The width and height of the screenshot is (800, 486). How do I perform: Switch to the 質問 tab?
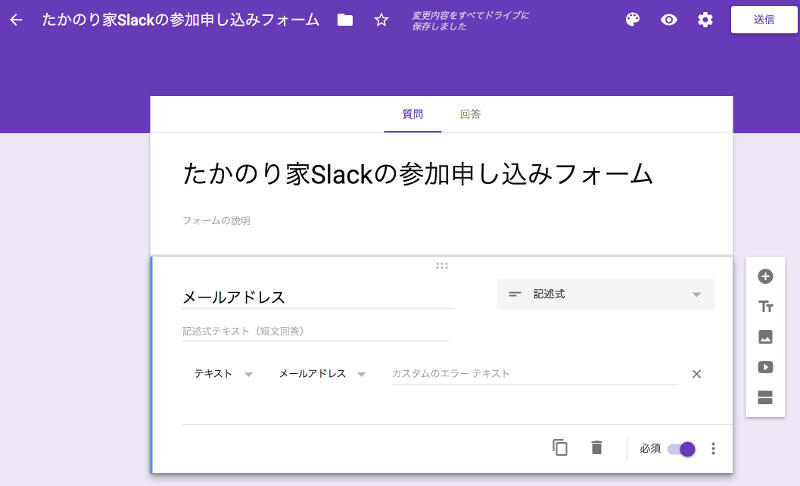pos(412,114)
